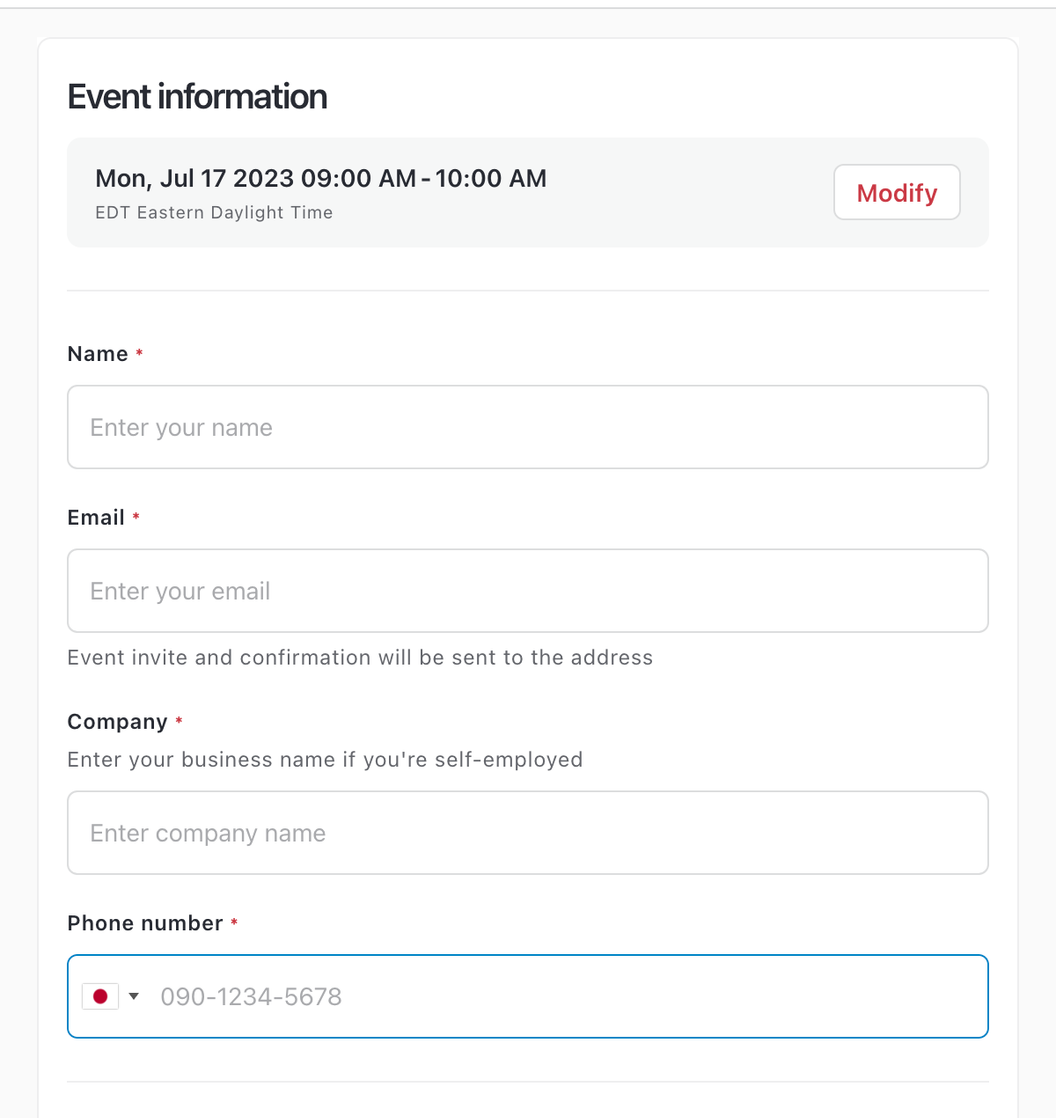Select the Mon, Jul 17 2023 time text

coord(321,178)
